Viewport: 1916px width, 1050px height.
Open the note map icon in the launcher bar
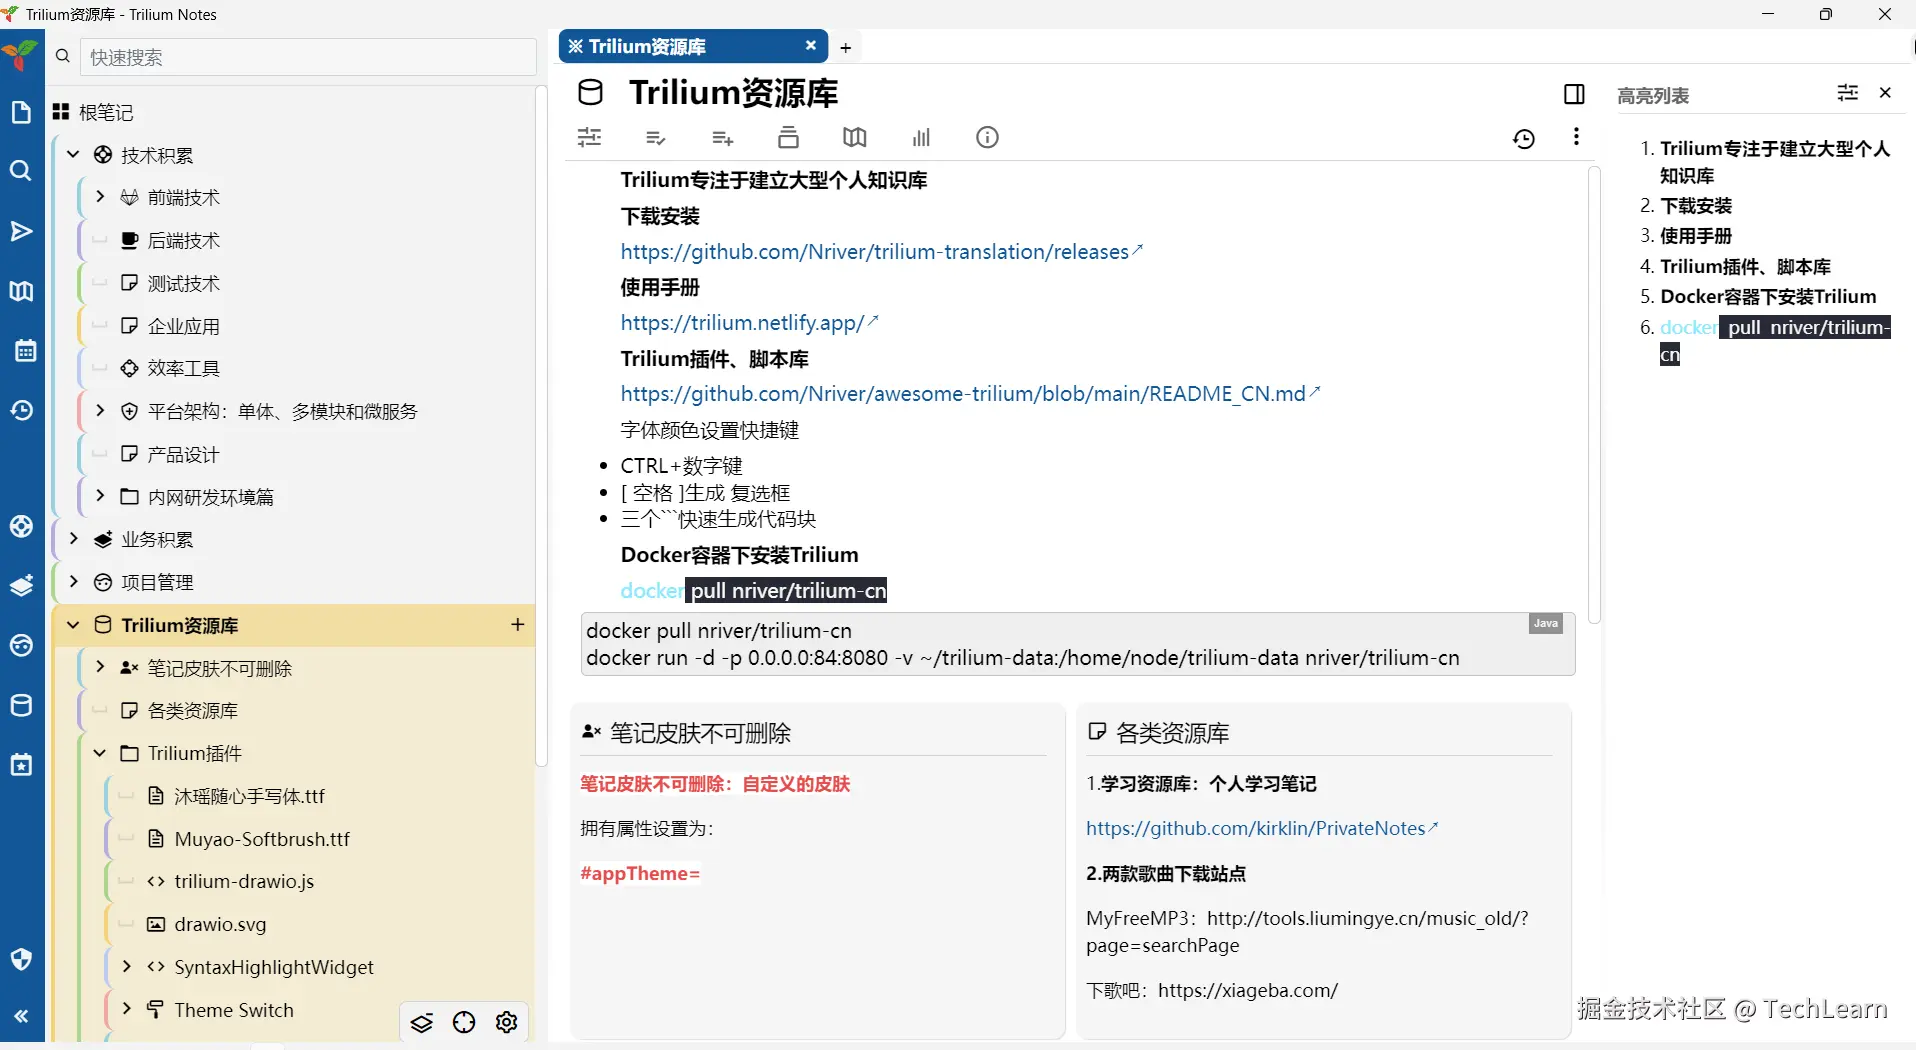click(21, 291)
